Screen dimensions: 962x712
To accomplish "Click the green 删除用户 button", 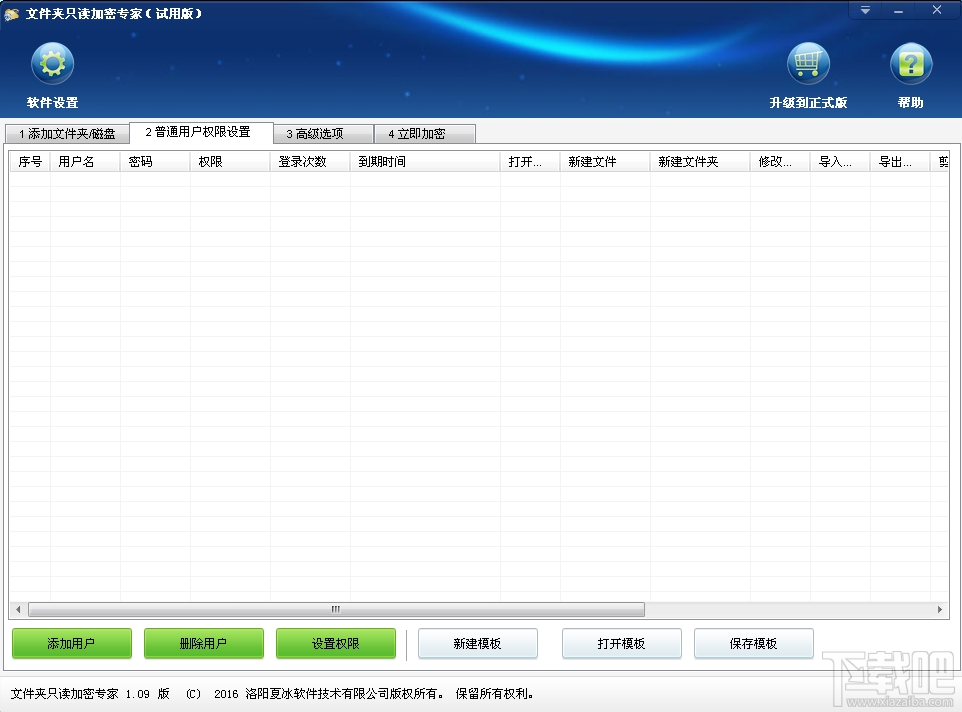I will [x=204, y=643].
